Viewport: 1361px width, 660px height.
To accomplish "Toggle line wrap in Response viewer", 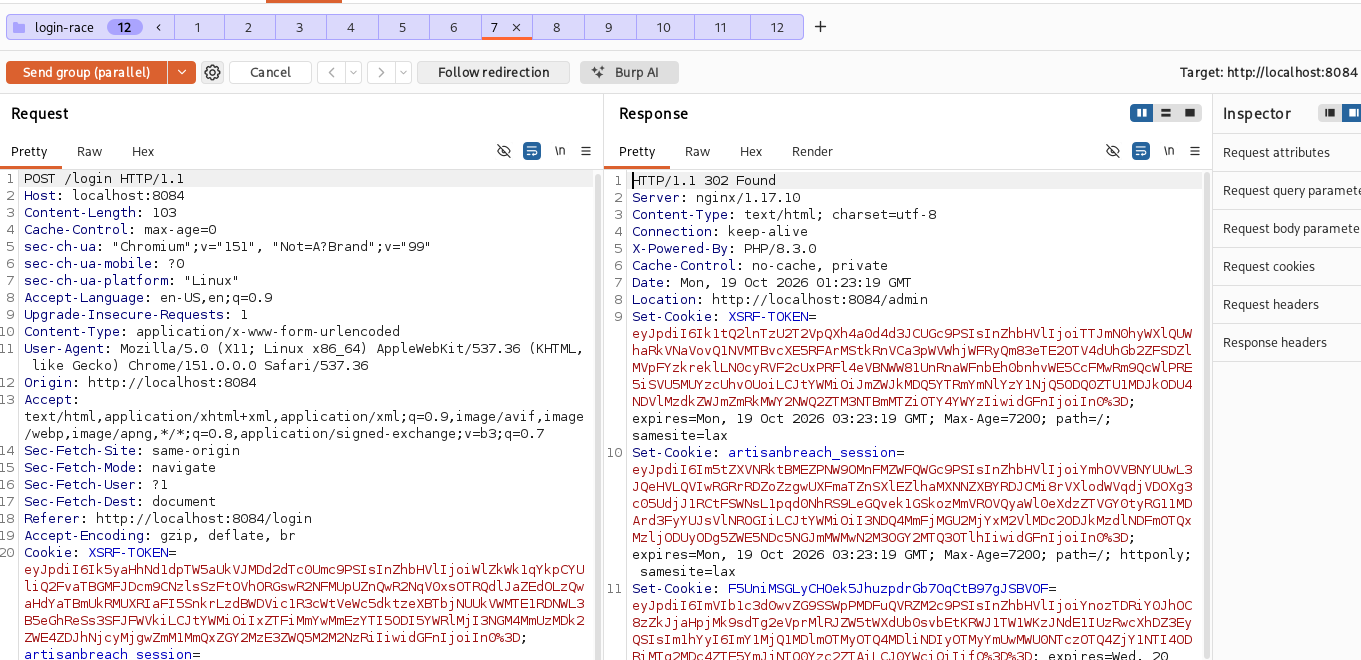I will [x=1140, y=151].
